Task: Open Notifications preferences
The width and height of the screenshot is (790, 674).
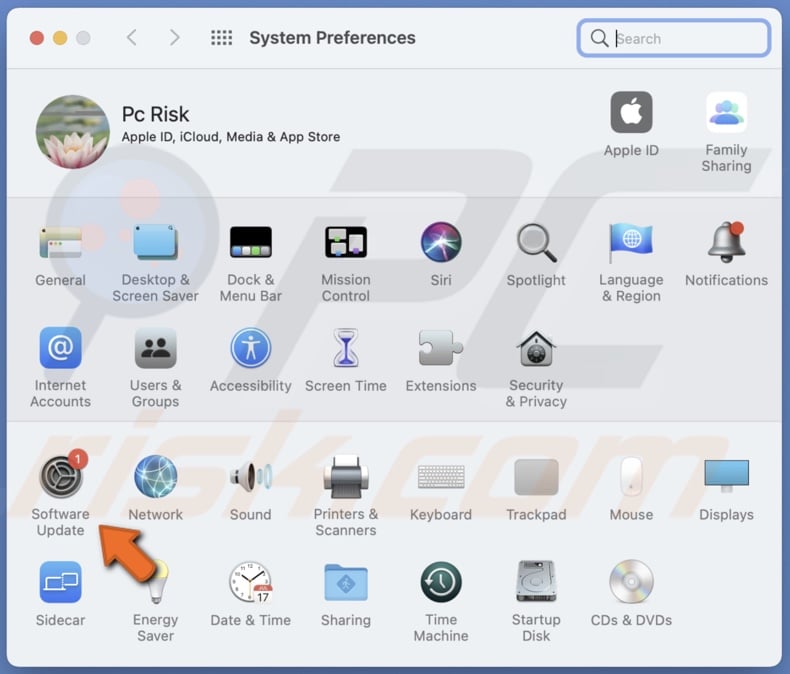Action: click(x=726, y=242)
